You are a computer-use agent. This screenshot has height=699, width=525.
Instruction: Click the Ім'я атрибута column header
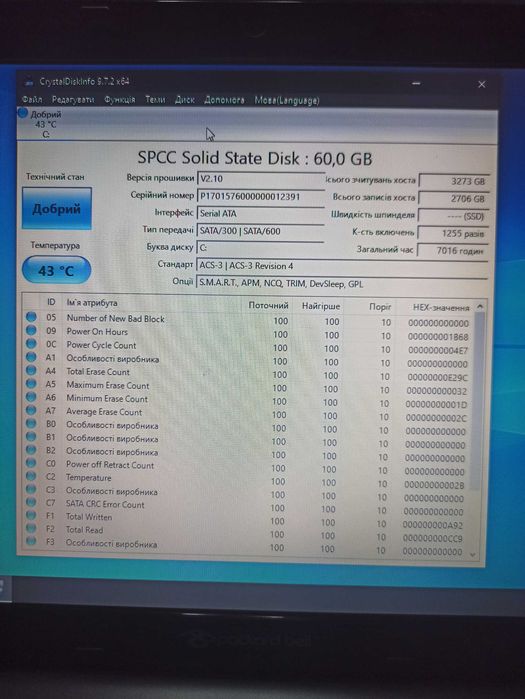point(92,303)
